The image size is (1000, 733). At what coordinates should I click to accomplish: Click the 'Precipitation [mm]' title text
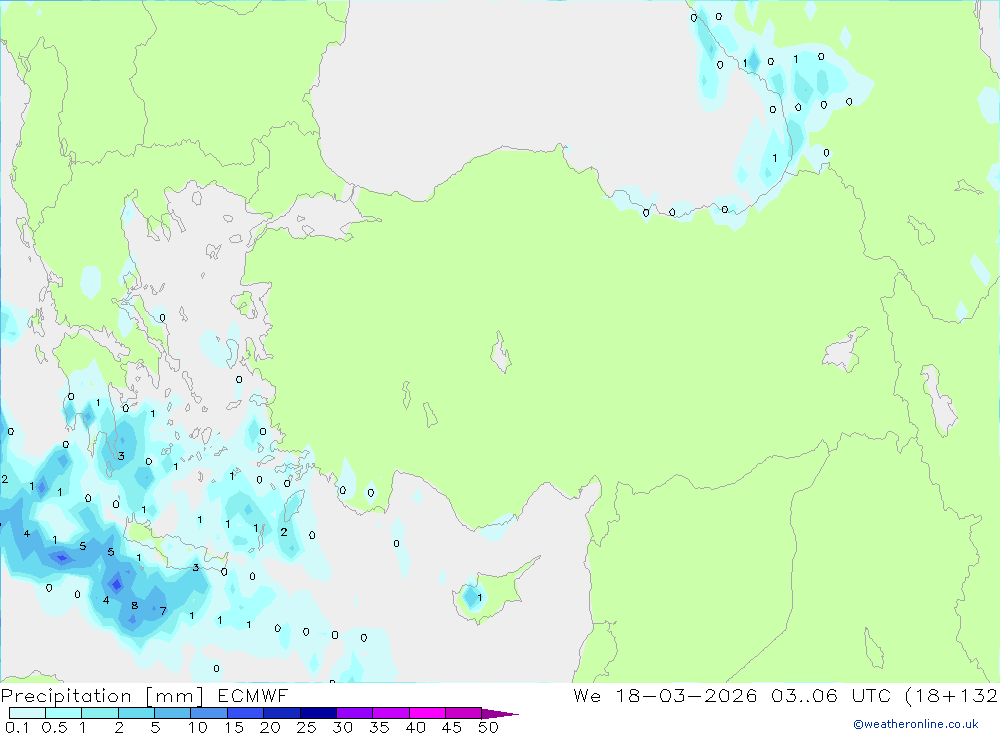point(102,696)
